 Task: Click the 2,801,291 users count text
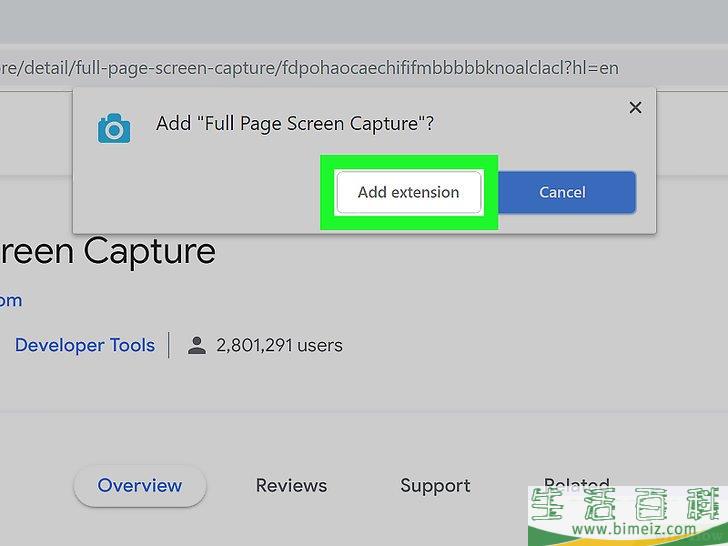pyautogui.click(x=279, y=346)
